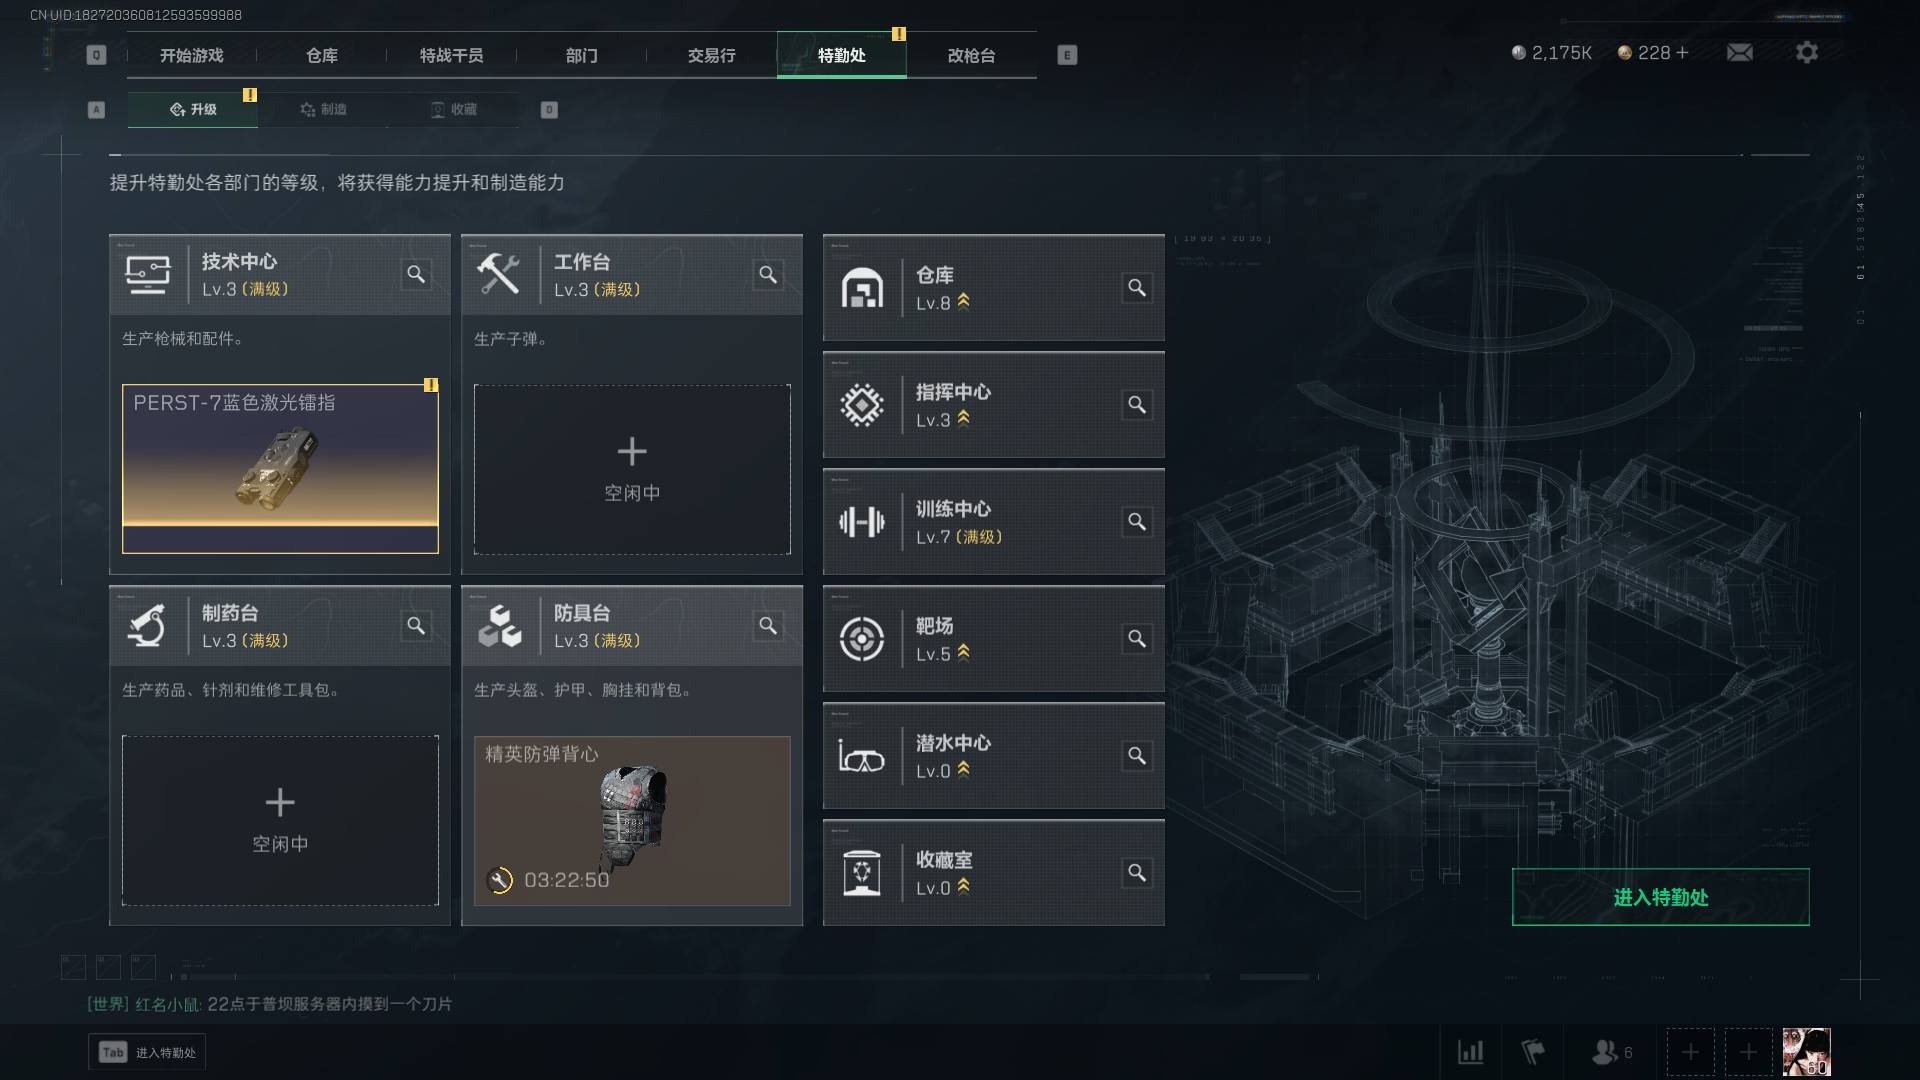Switch to the 特战干员 tab
Viewport: 1920px width, 1080px height.
click(x=451, y=55)
